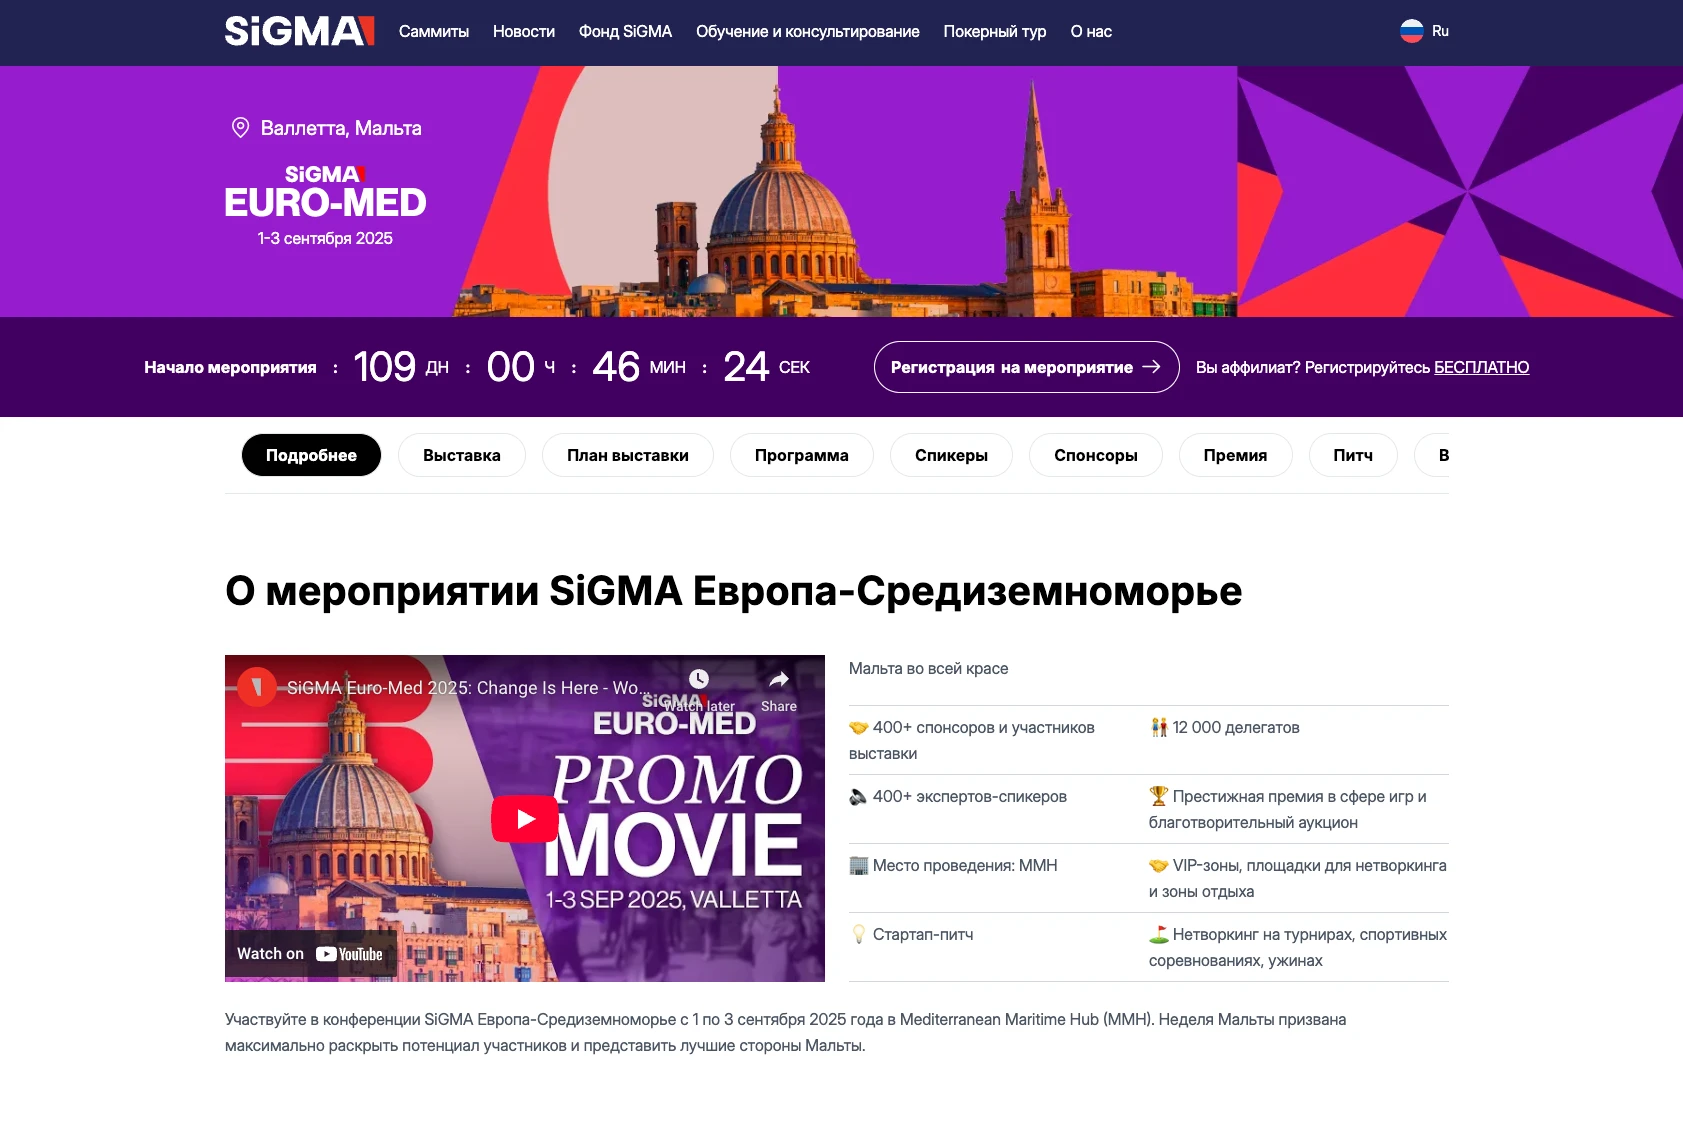Open the Спонсоры tab
This screenshot has width=1683, height=1127.
[x=1096, y=455]
